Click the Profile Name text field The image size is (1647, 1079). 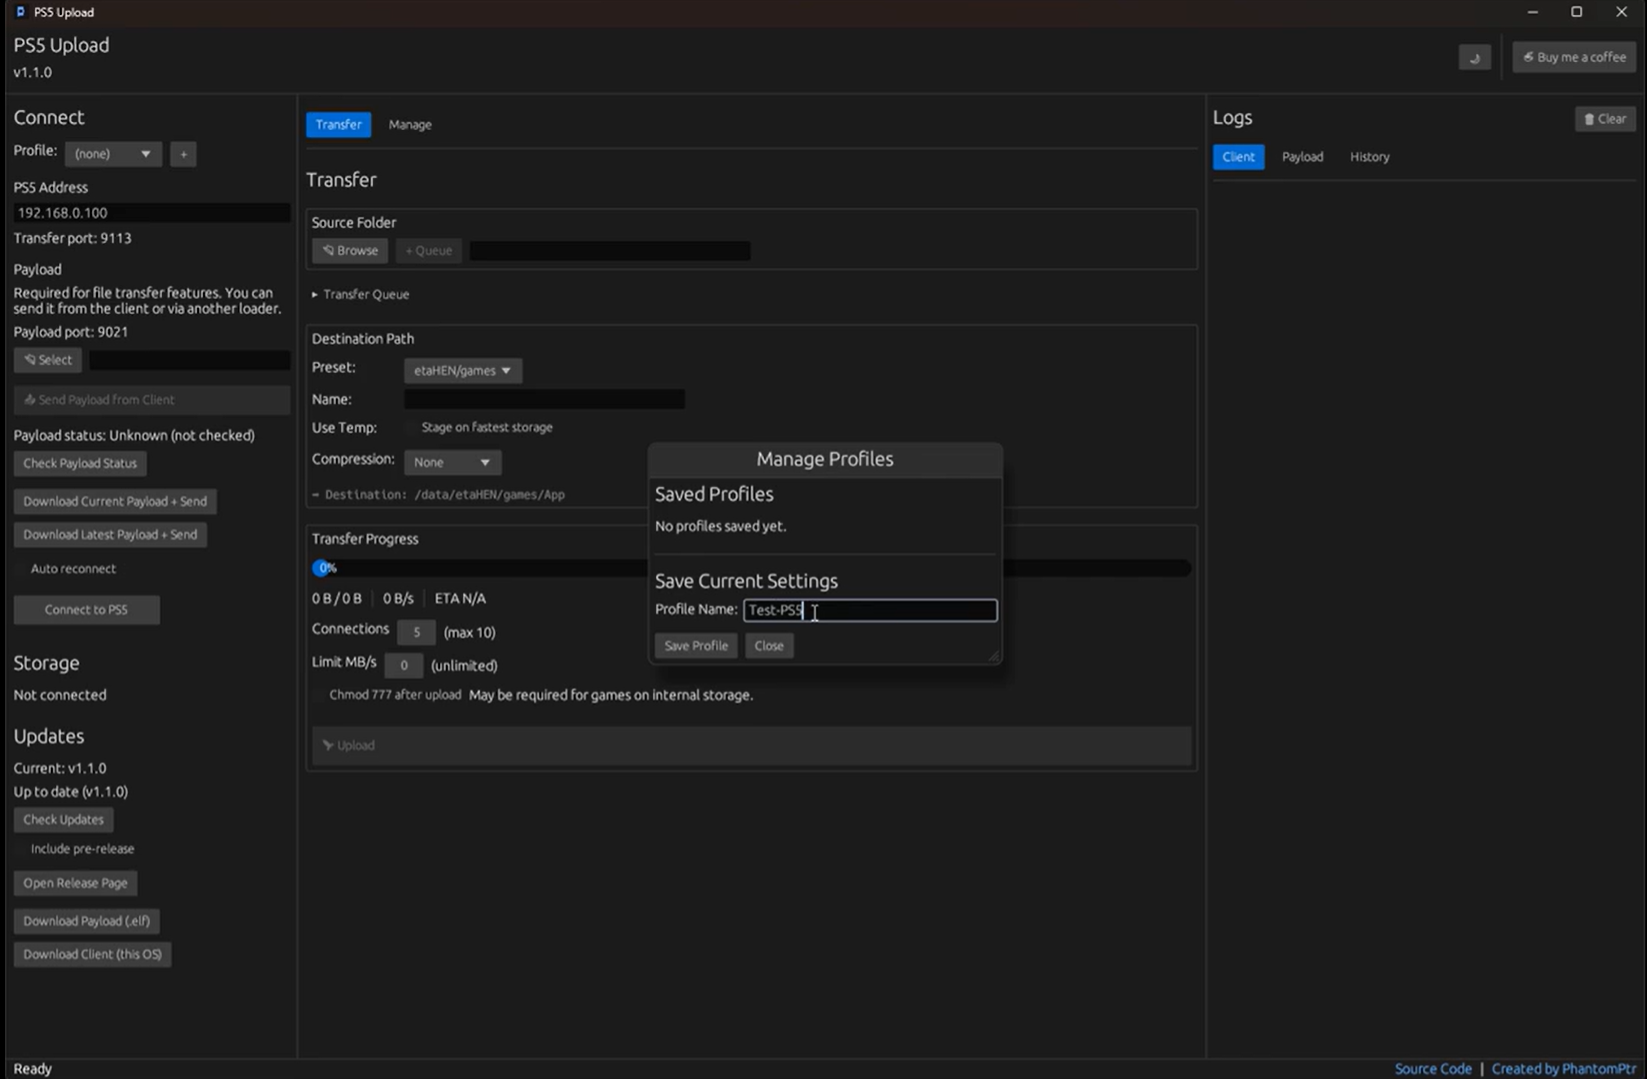[x=870, y=610]
